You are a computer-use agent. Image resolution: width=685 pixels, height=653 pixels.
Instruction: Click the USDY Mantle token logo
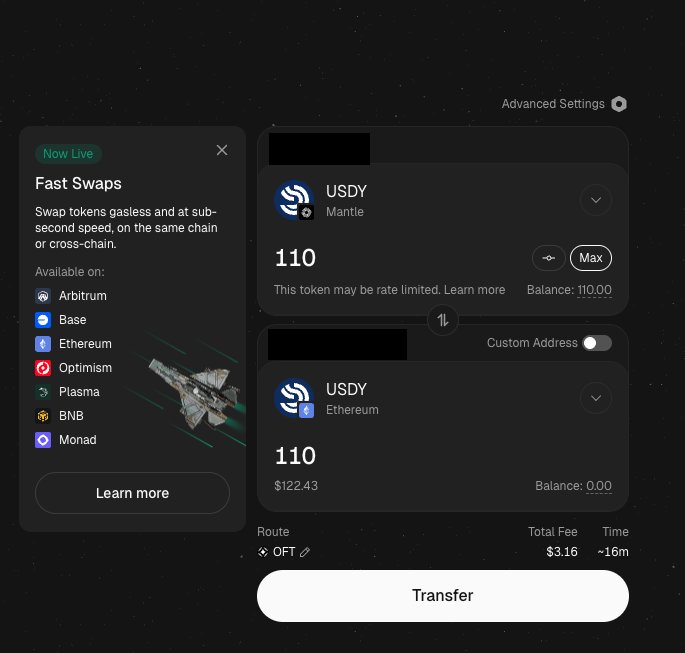point(294,200)
